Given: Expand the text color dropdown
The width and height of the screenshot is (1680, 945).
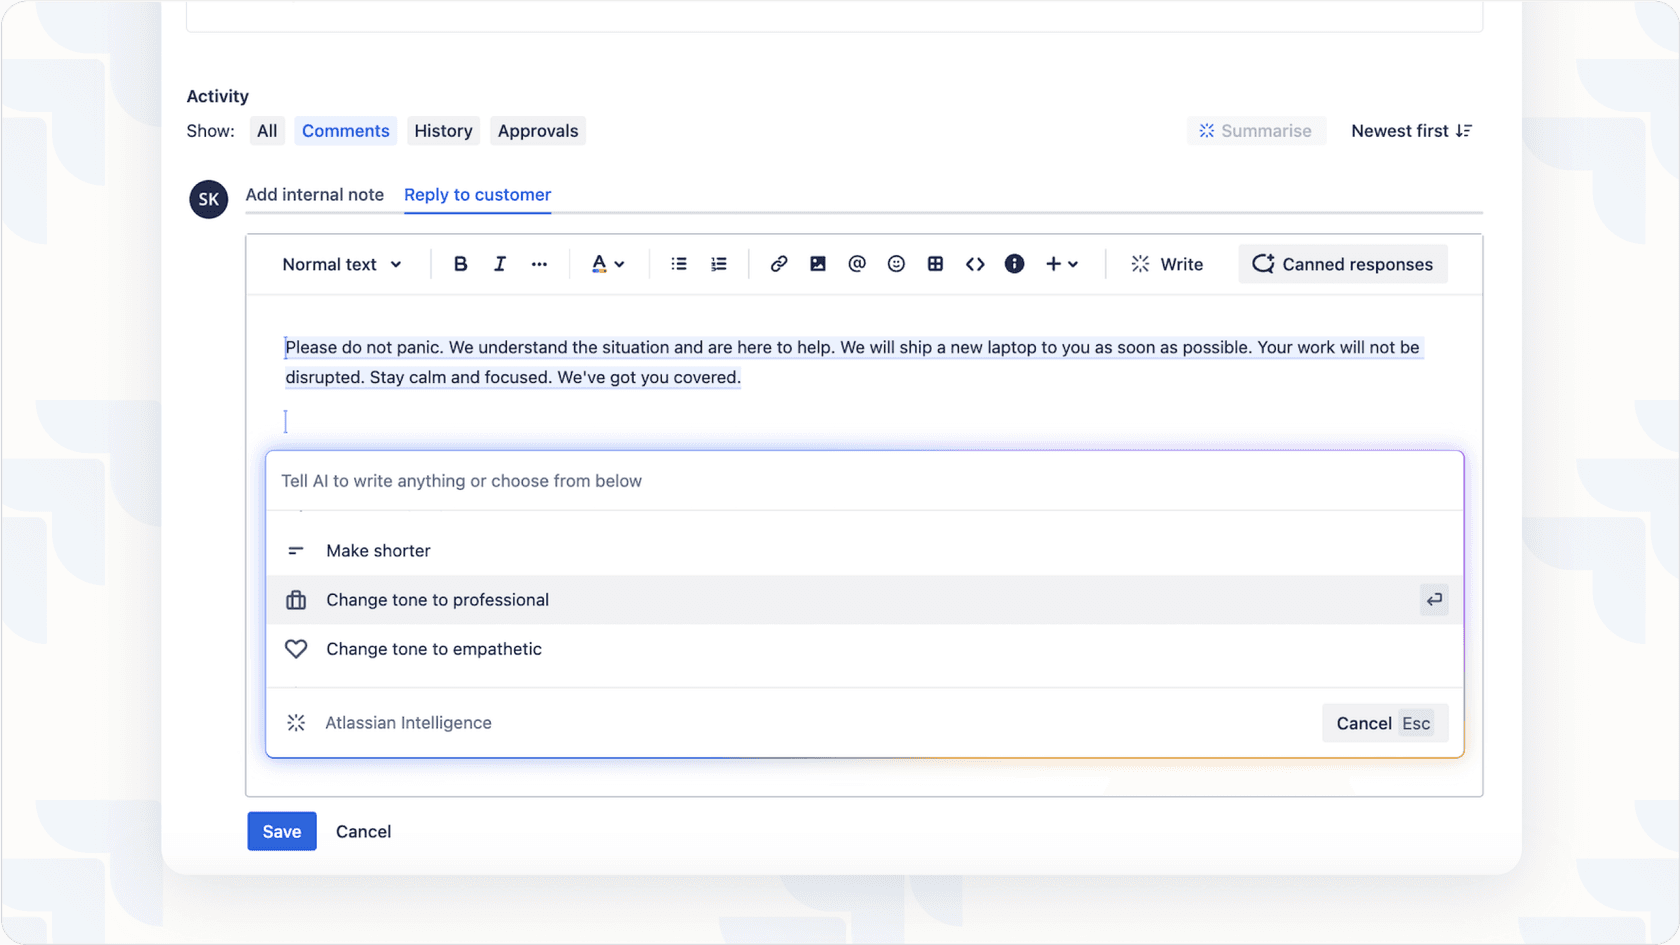Looking at the screenshot, I should [608, 263].
